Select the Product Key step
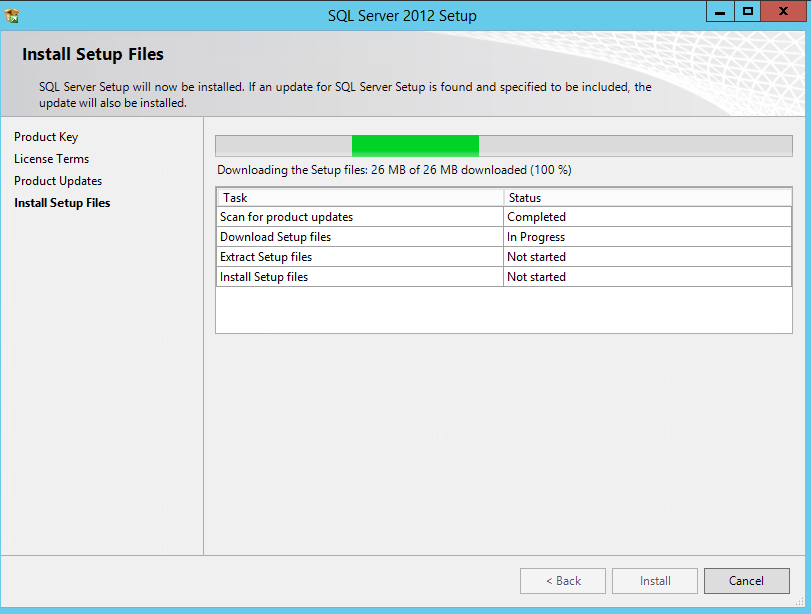The width and height of the screenshot is (811, 614). tap(46, 137)
